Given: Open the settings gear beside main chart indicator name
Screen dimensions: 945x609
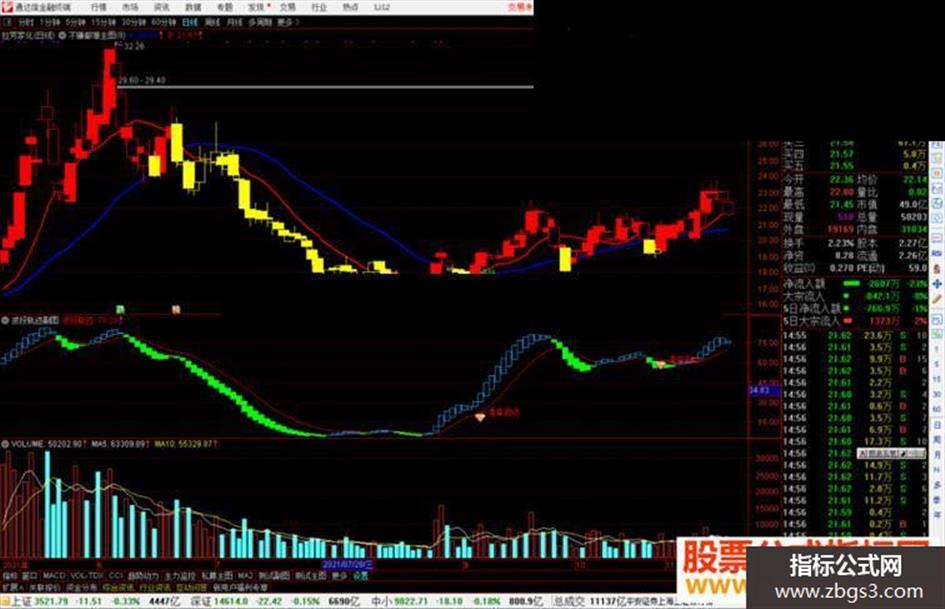Looking at the screenshot, I should point(62,35).
